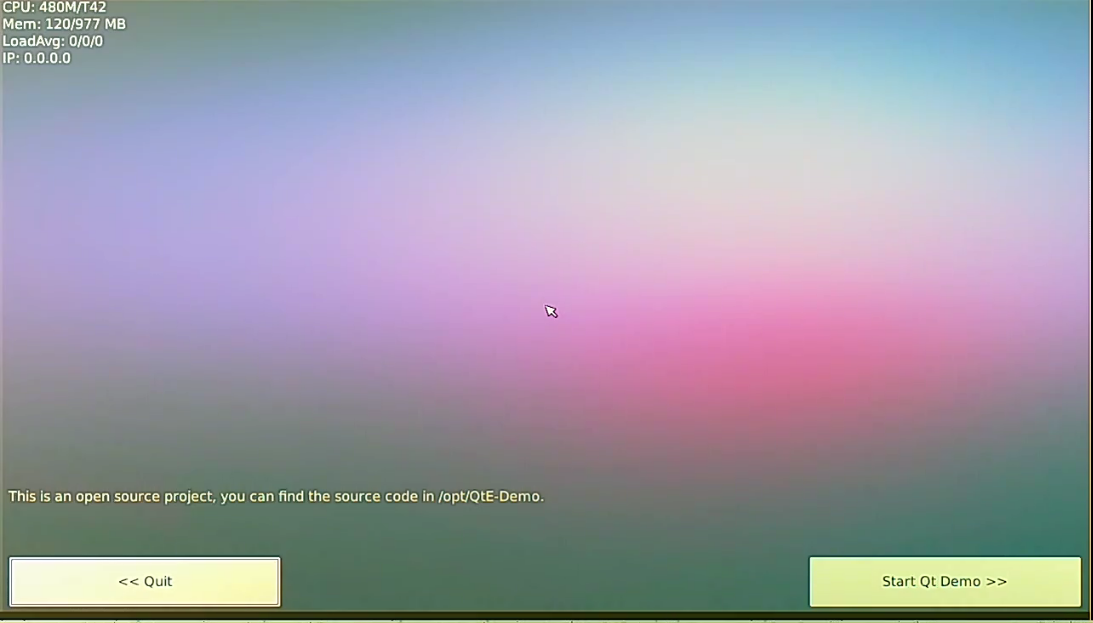Click the Mem: 120/977 MB readout

coord(64,24)
